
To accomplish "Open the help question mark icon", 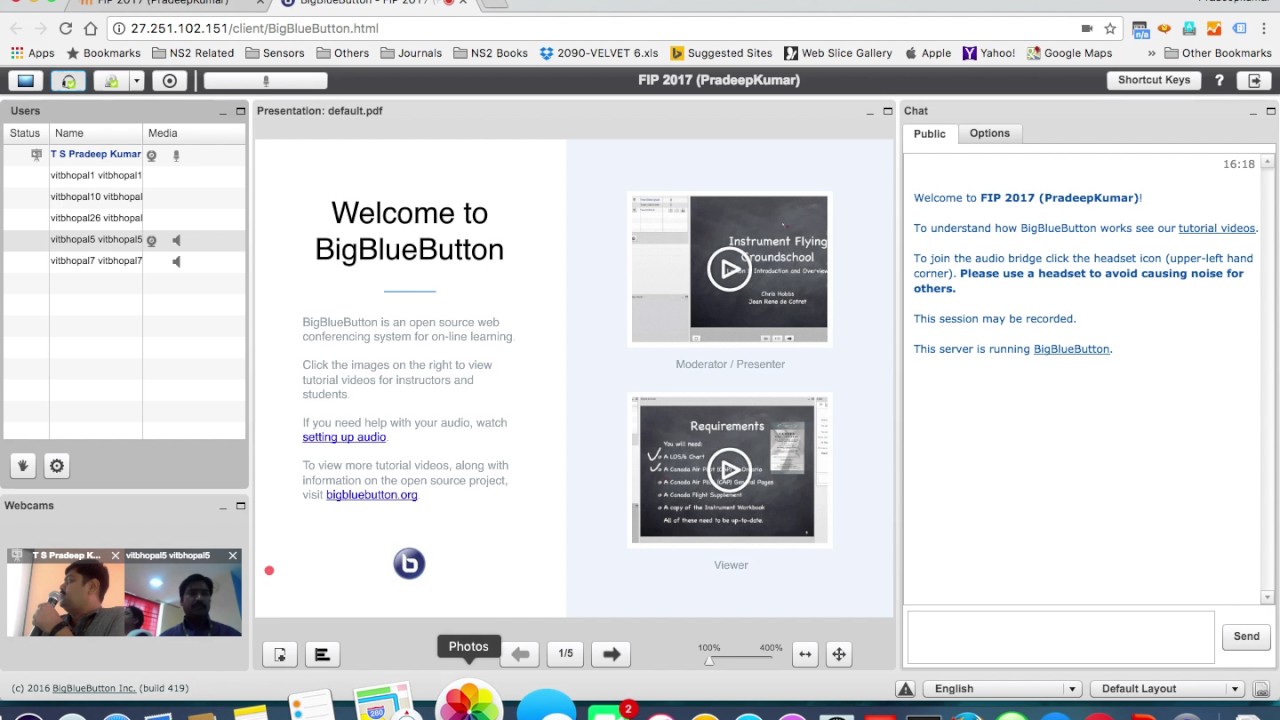I will (x=1219, y=80).
